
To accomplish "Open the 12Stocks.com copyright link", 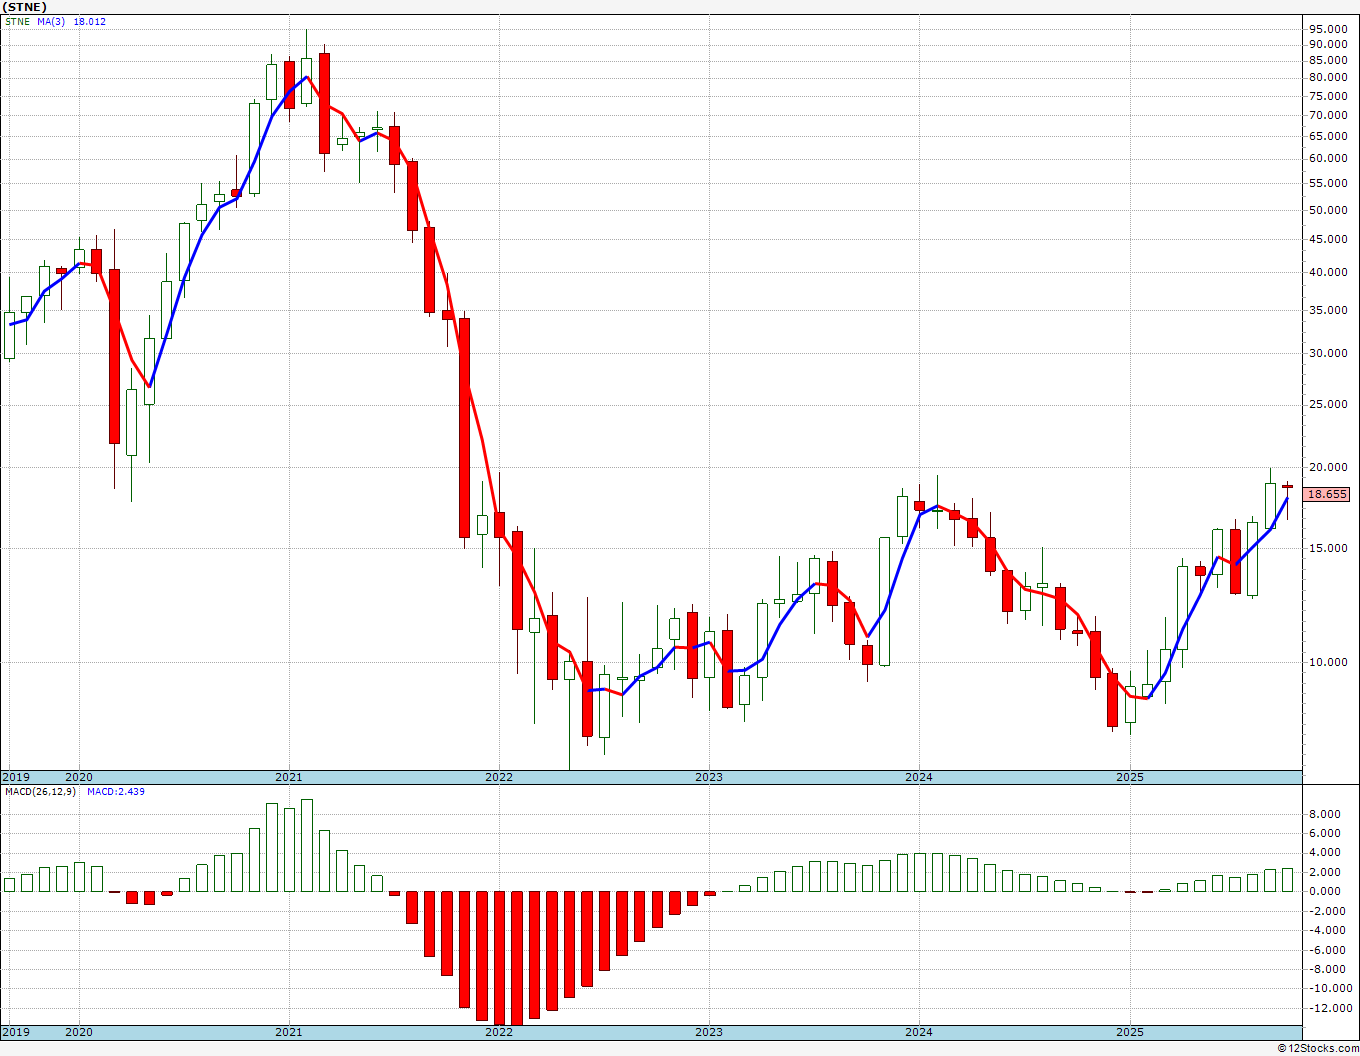I will coord(1318,1048).
